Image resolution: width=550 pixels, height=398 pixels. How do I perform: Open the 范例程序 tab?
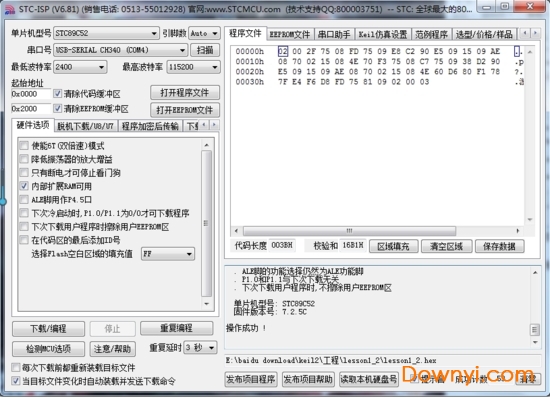point(431,34)
